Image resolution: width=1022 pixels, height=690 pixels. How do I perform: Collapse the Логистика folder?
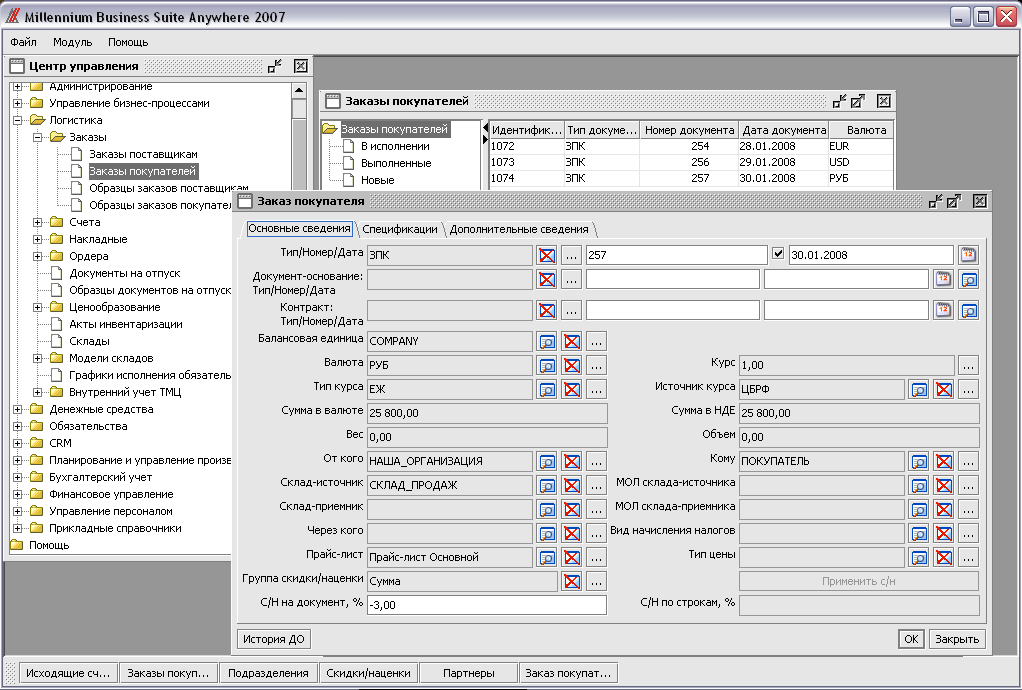[18, 120]
